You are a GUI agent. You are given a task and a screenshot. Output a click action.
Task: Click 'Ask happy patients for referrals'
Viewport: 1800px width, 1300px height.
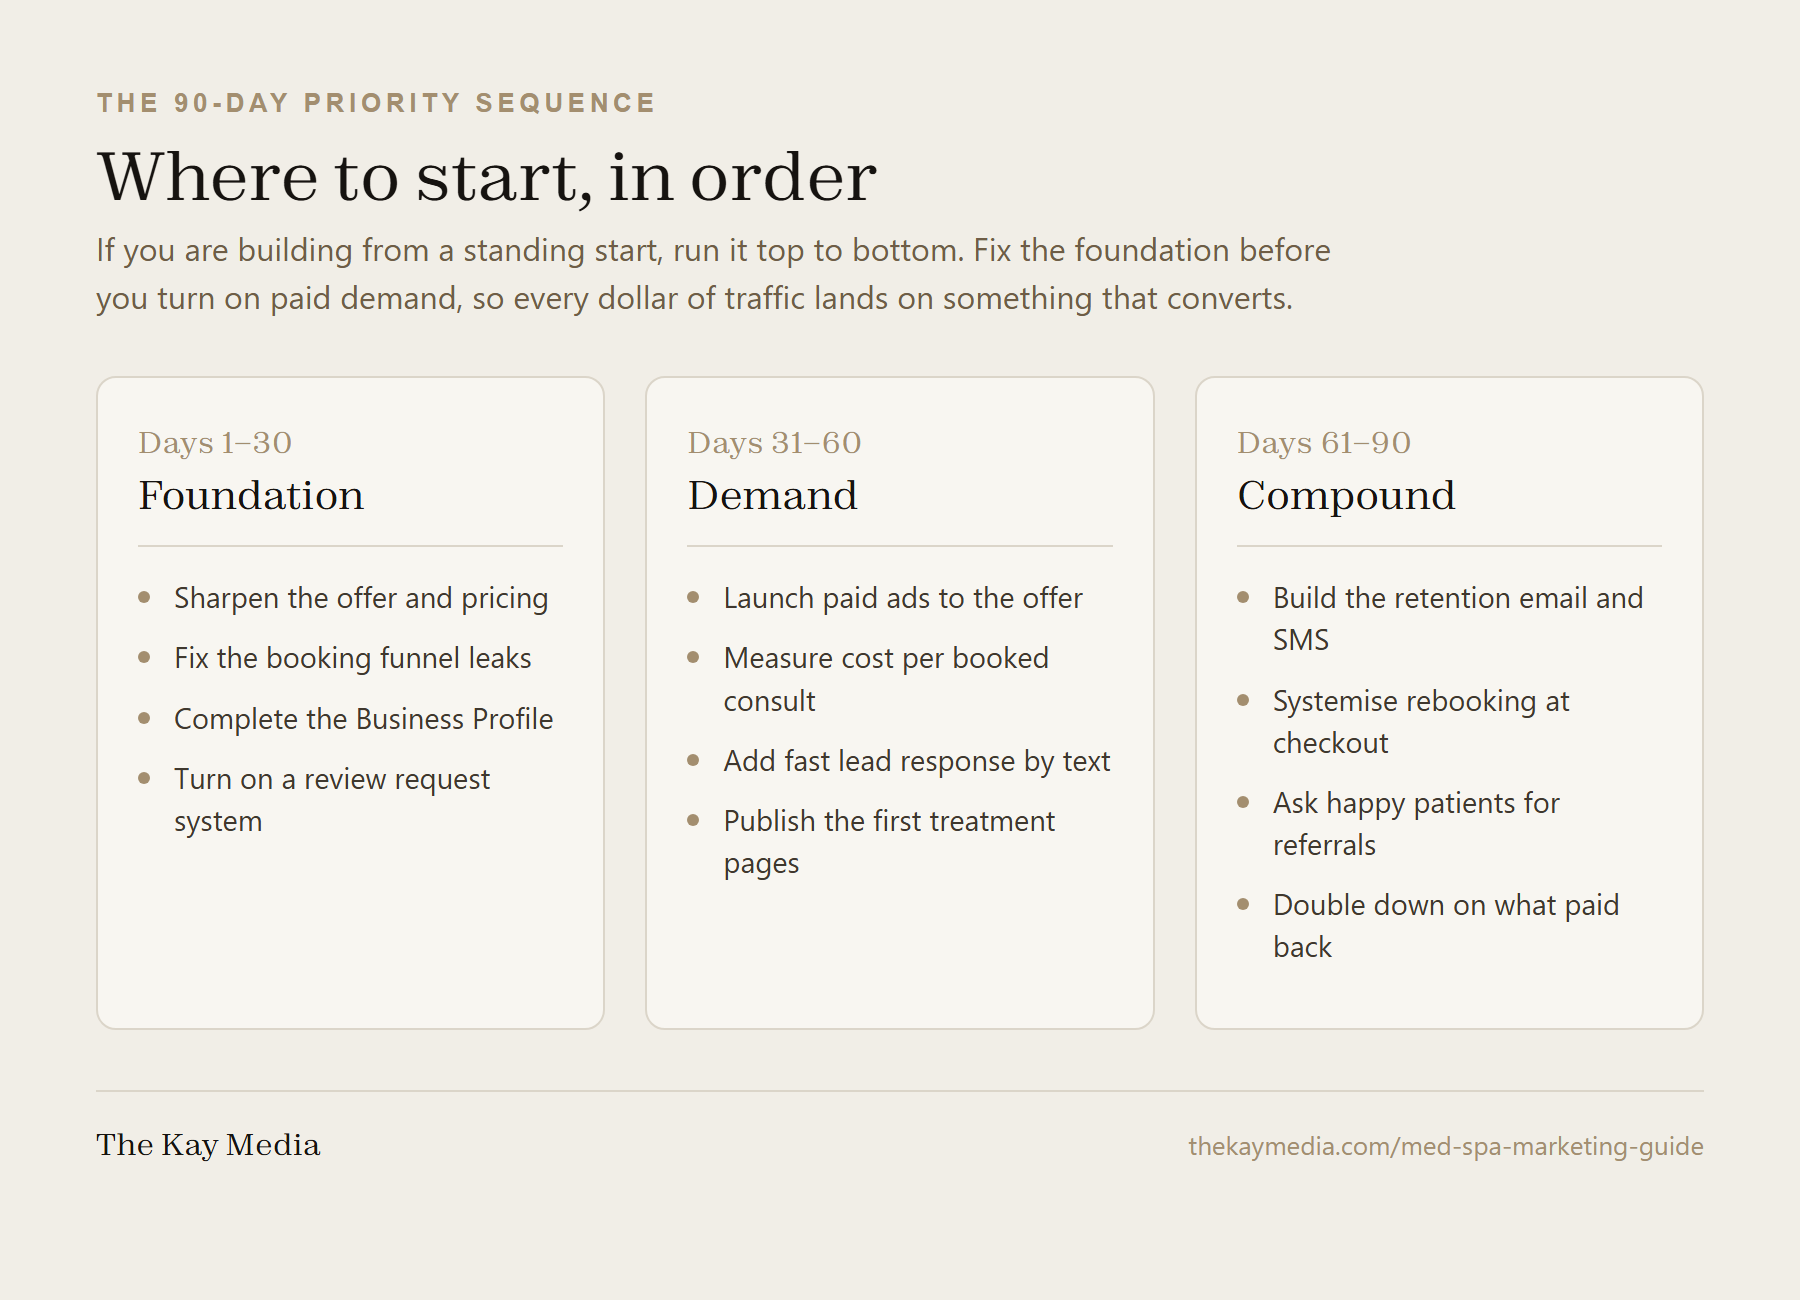[x=1416, y=824]
